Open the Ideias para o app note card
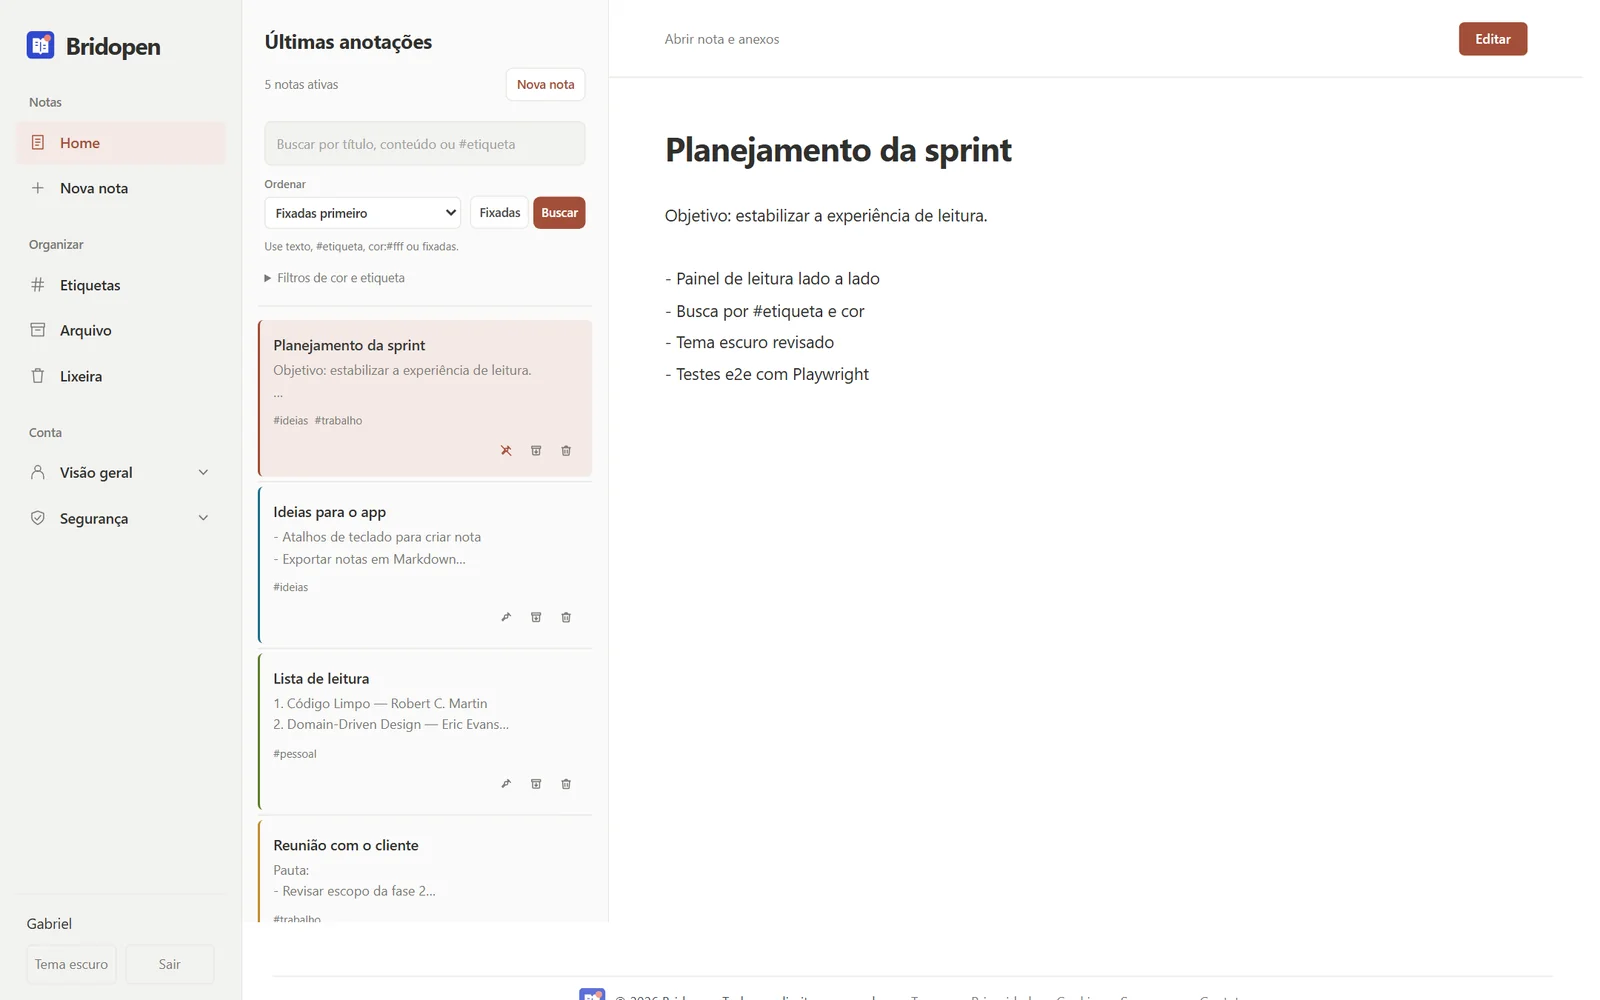This screenshot has width=1600, height=1000. point(425,565)
